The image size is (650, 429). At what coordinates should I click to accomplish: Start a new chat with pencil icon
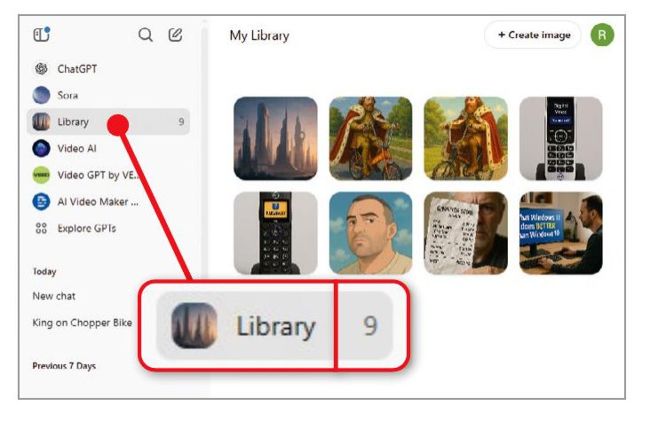175,35
